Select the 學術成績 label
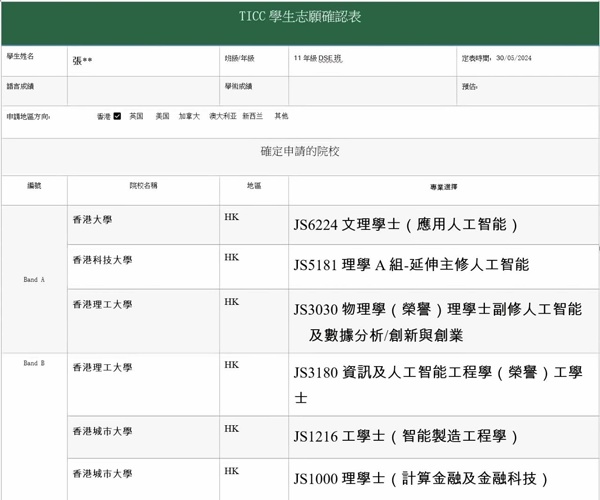Screen dimensions: 600x500 click(238, 86)
